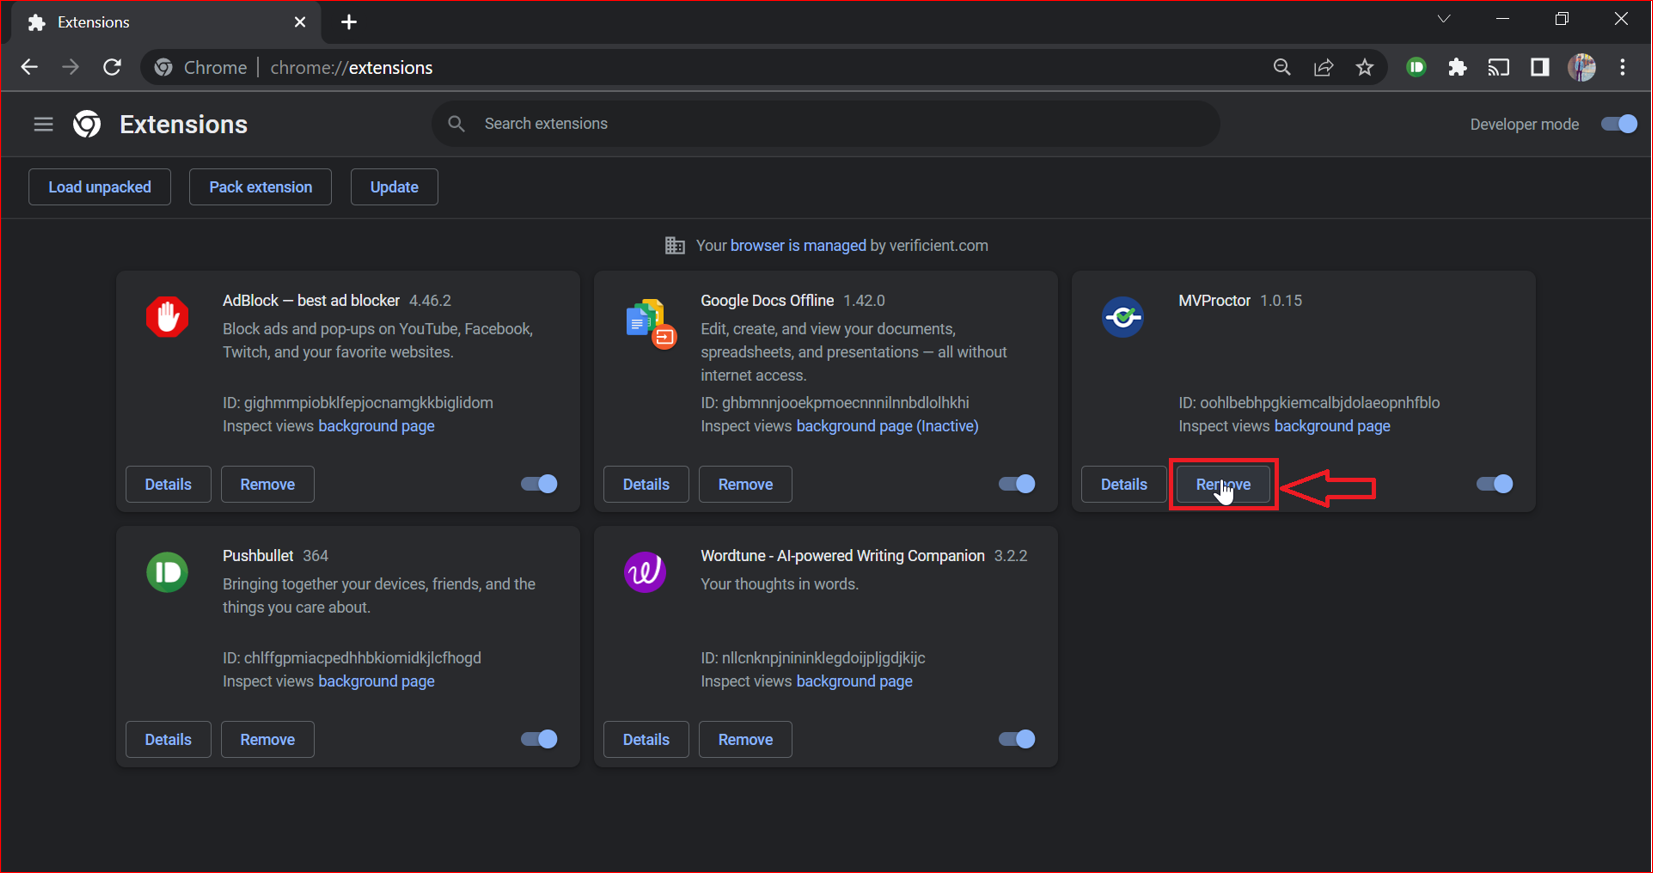The height and width of the screenshot is (873, 1653).
Task: Disable the MVProctor extension toggle
Action: coord(1495,484)
